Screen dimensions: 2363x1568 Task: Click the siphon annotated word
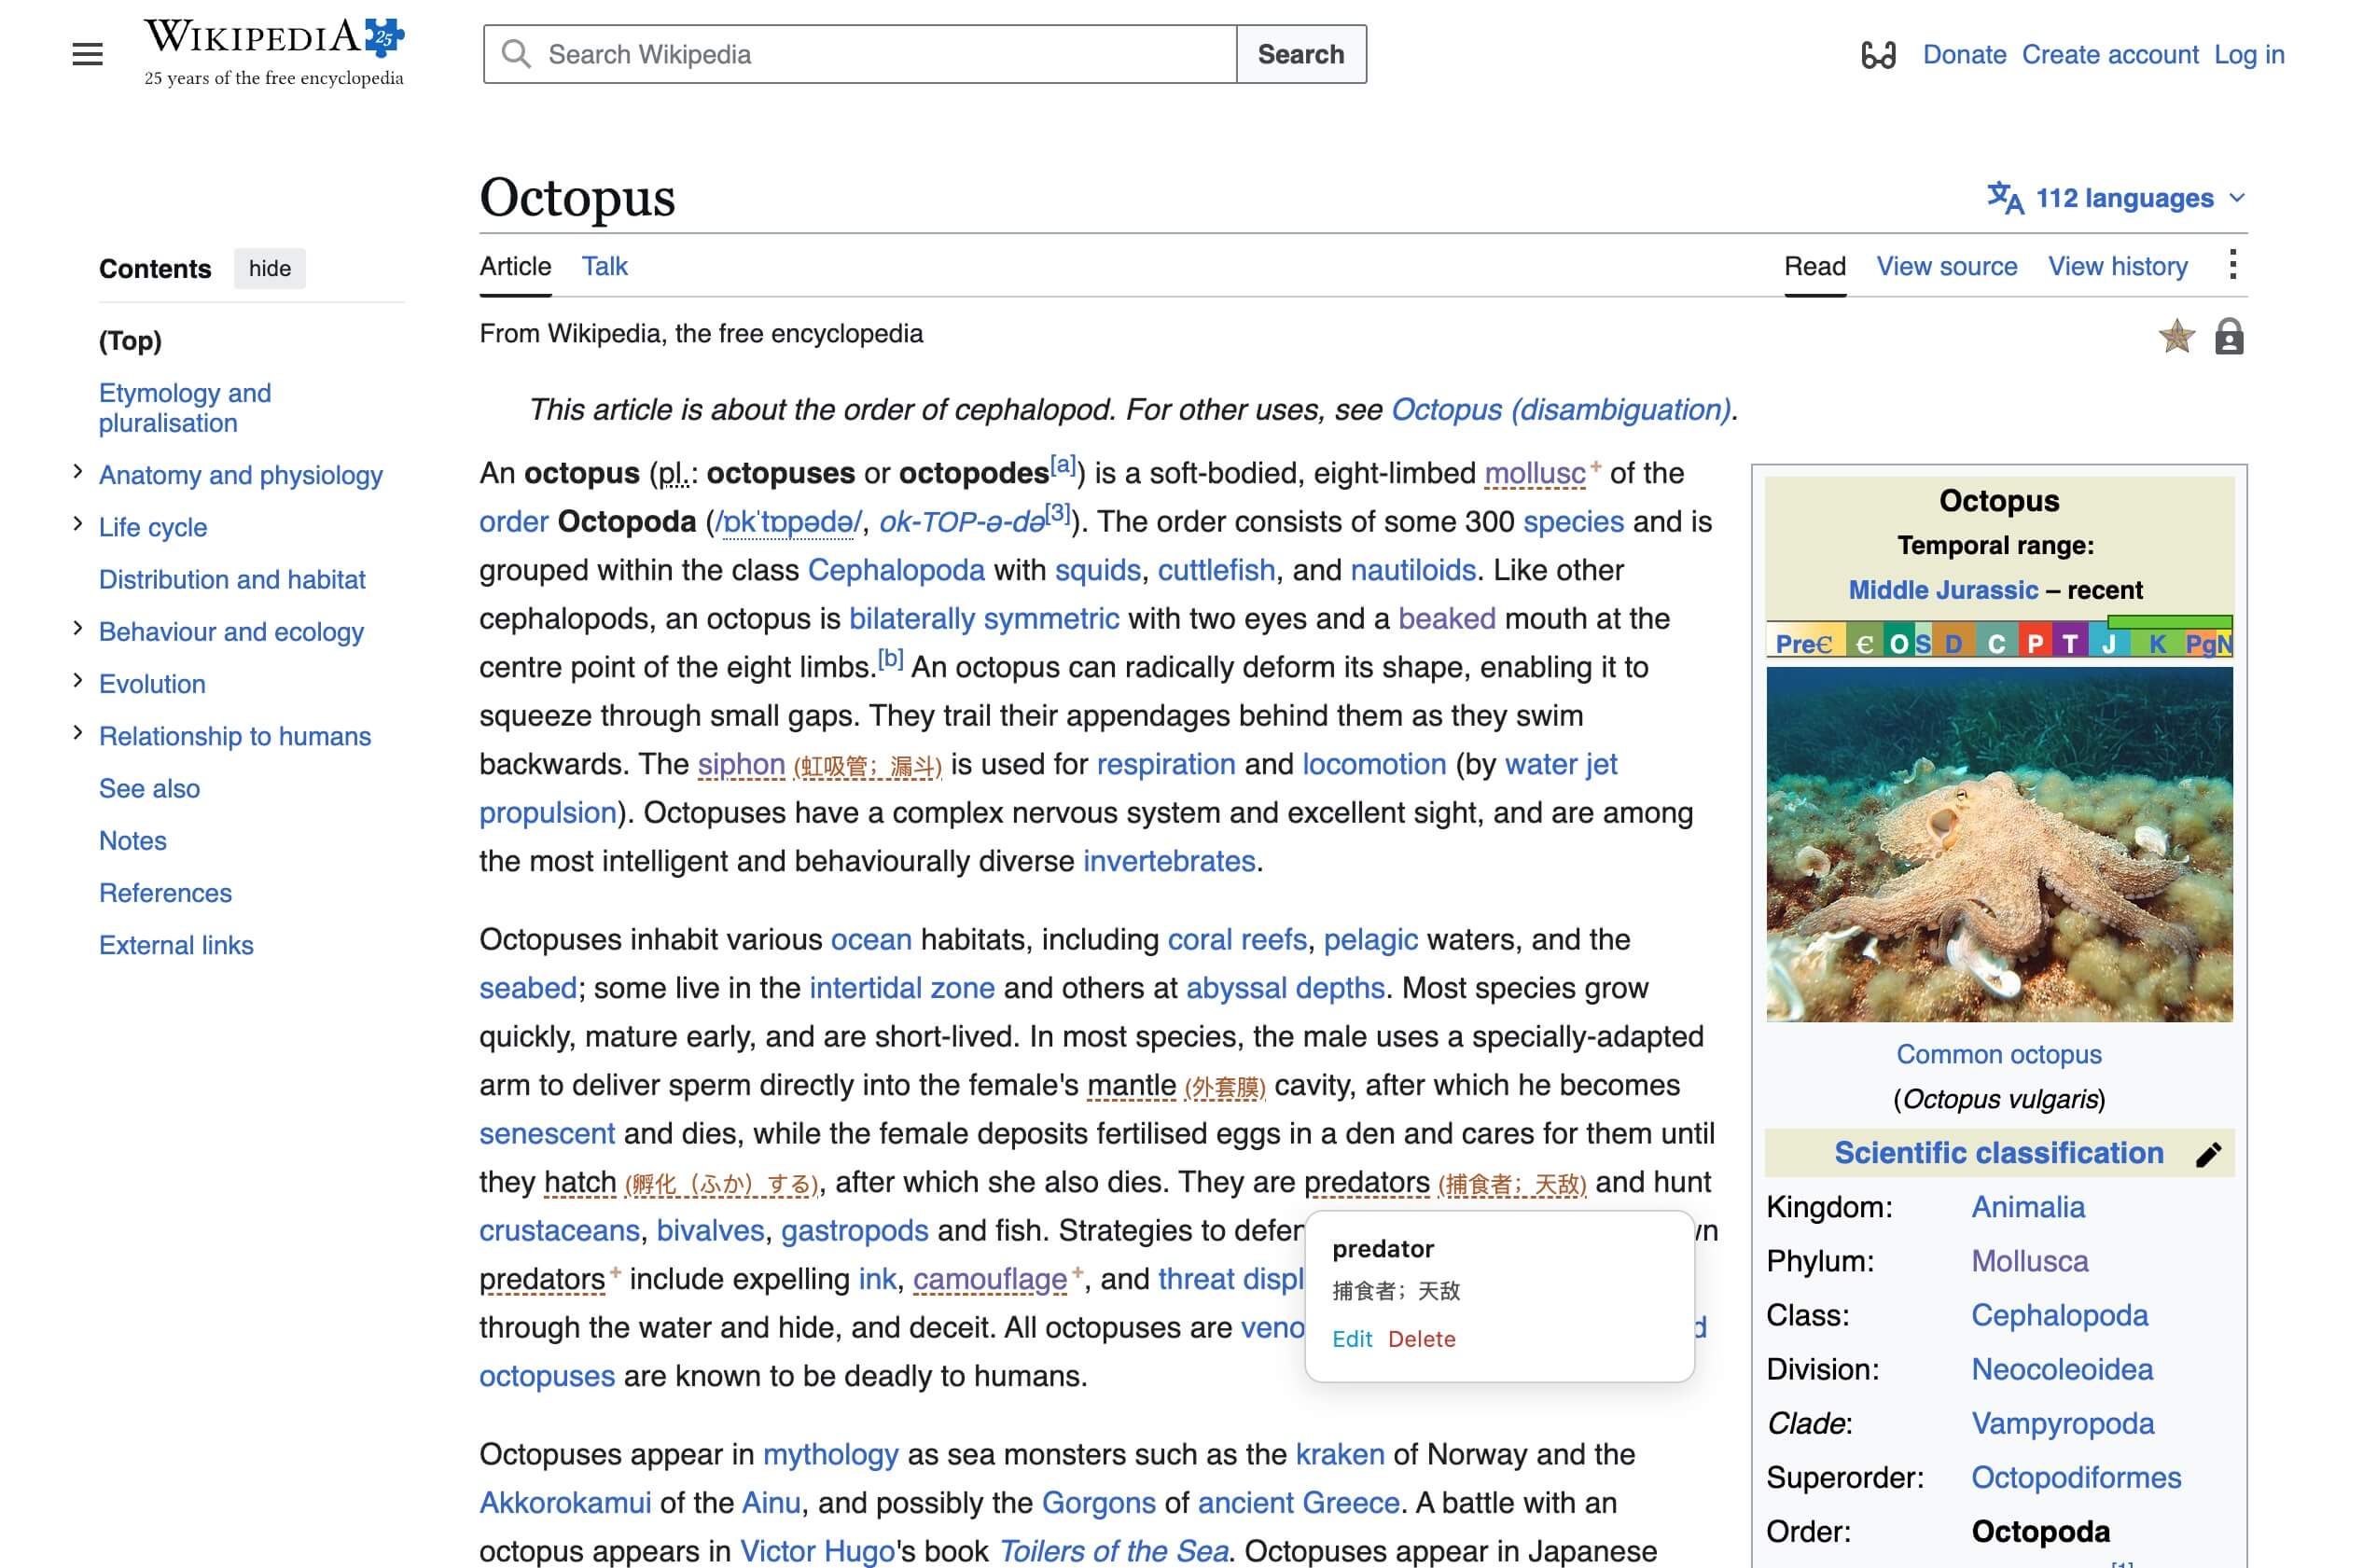pos(741,765)
